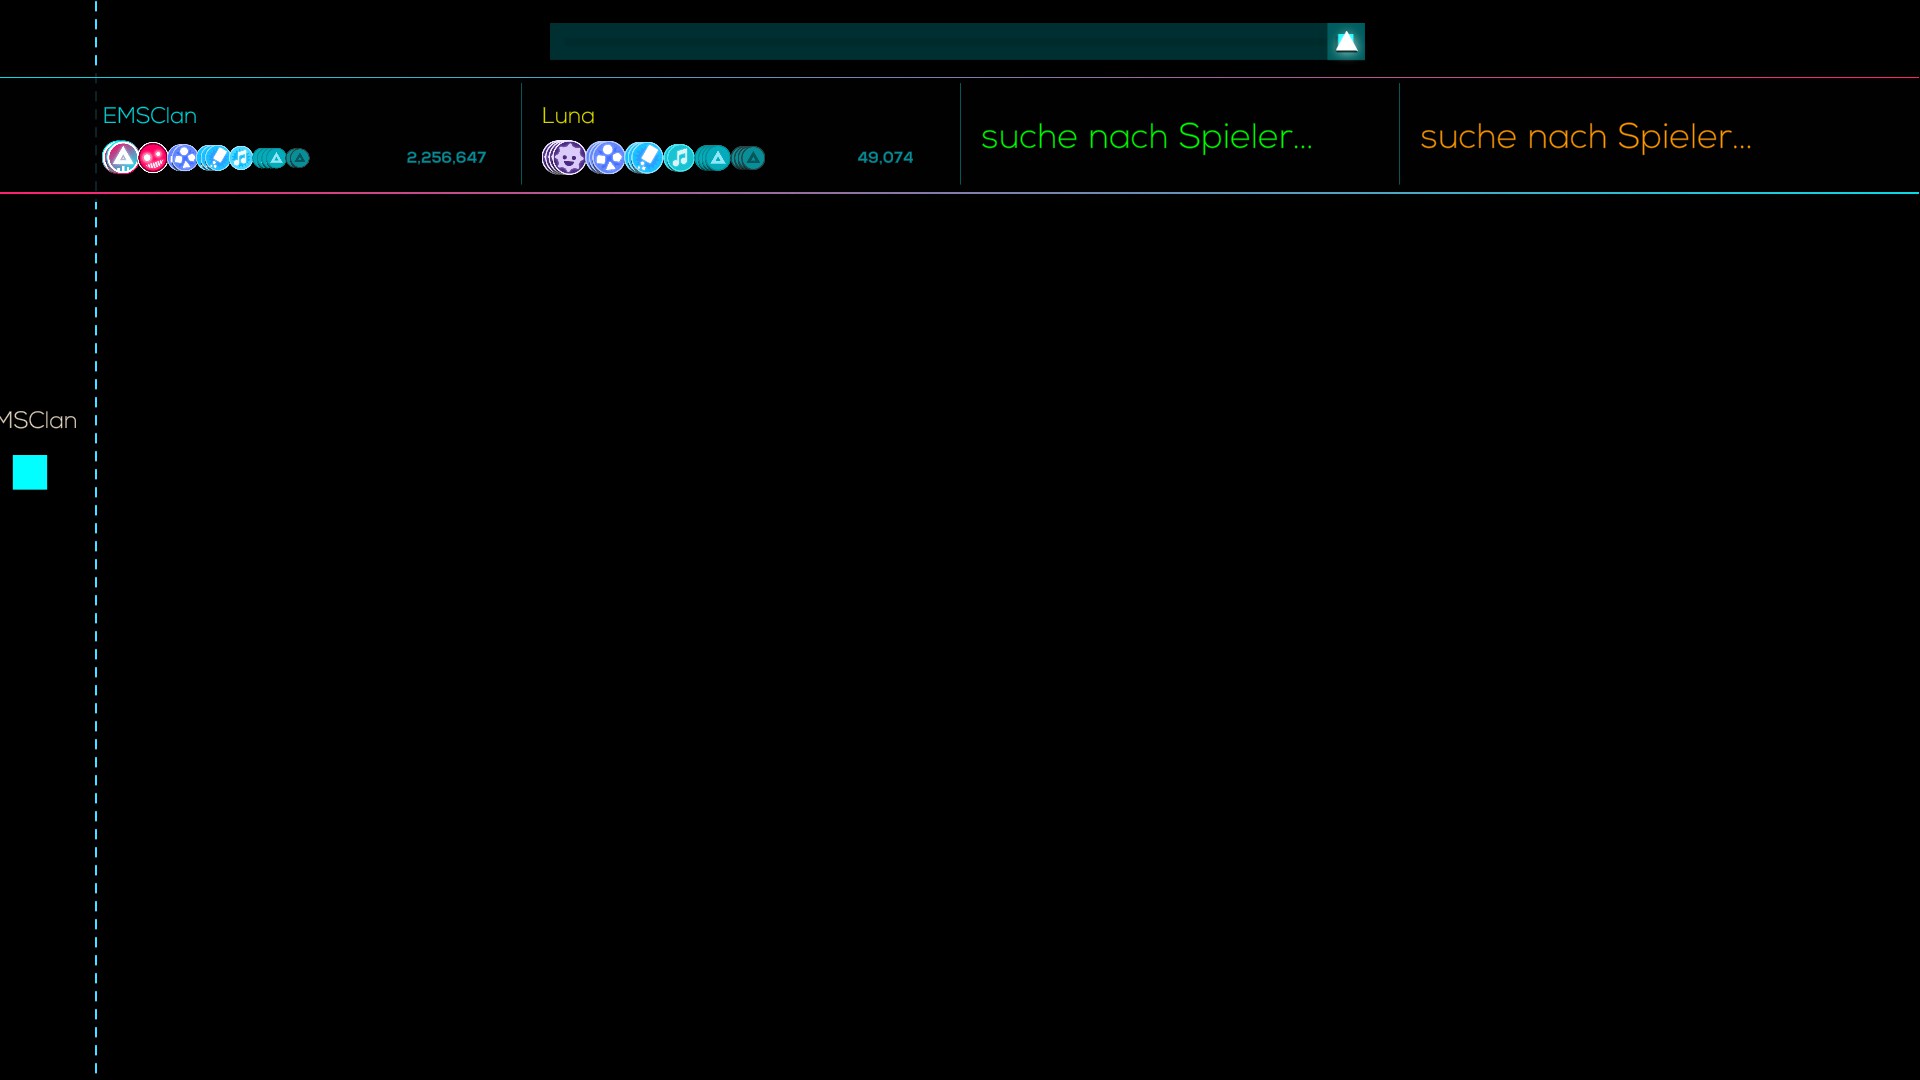Click the orange 'suche nach Spieler...' search field
Image resolution: width=1920 pixels, height=1080 pixels.
1585,137
